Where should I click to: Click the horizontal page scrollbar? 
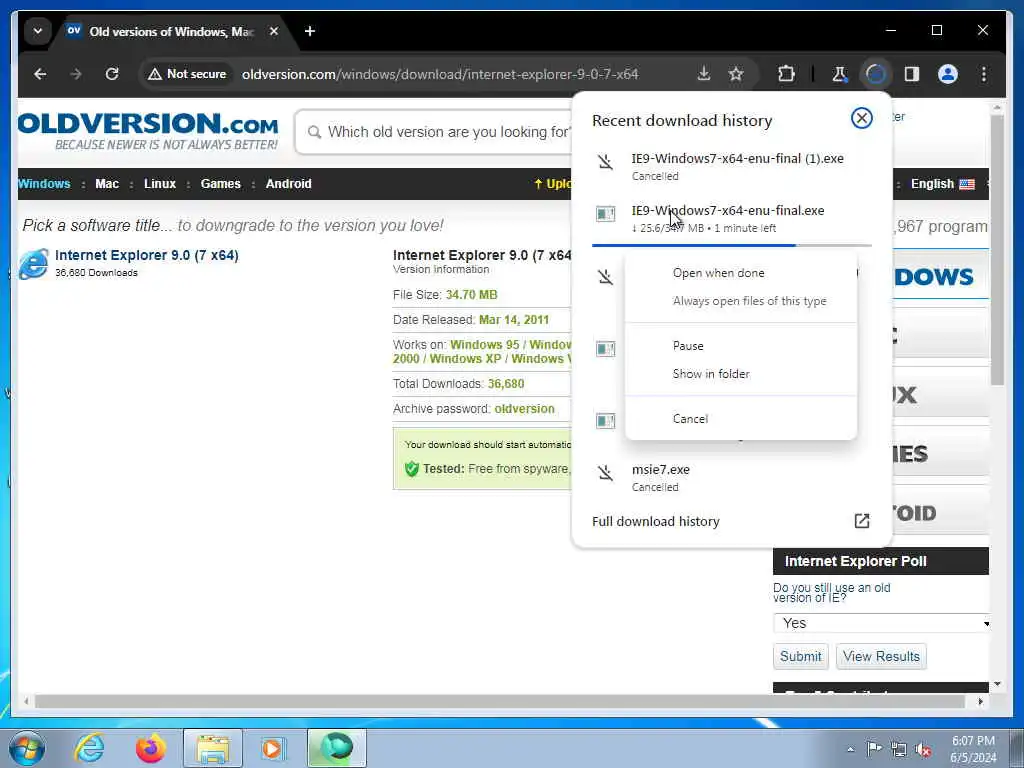click(500, 701)
